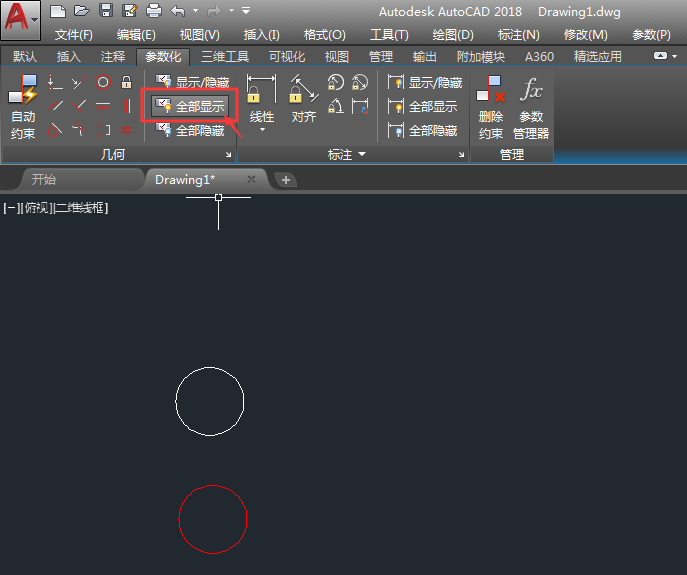The height and width of the screenshot is (575, 687).
Task: Open the 修改(M) menu
Action: pyautogui.click(x=585, y=35)
